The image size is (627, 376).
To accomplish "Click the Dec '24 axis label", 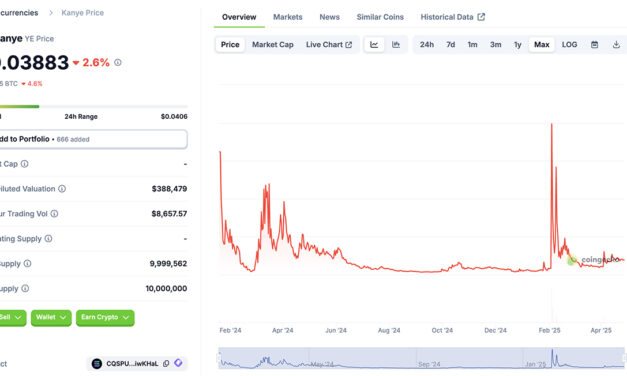I will point(495,330).
